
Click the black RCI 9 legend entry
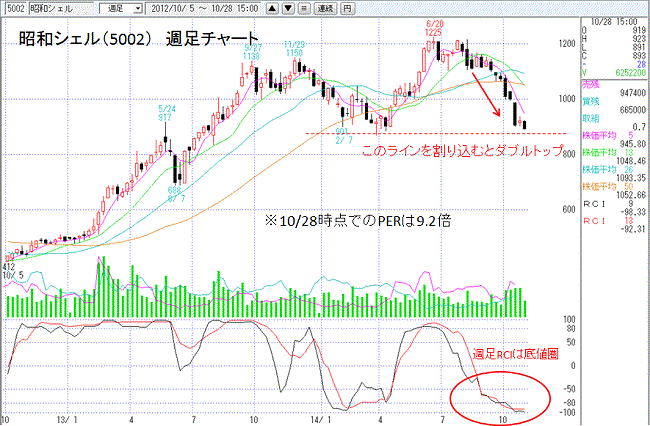point(607,204)
